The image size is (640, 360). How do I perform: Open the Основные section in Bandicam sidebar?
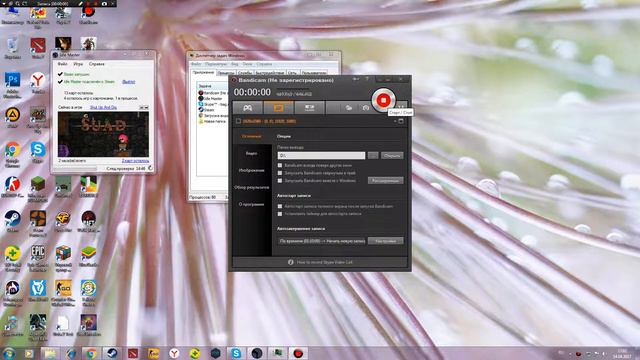pyautogui.click(x=252, y=136)
